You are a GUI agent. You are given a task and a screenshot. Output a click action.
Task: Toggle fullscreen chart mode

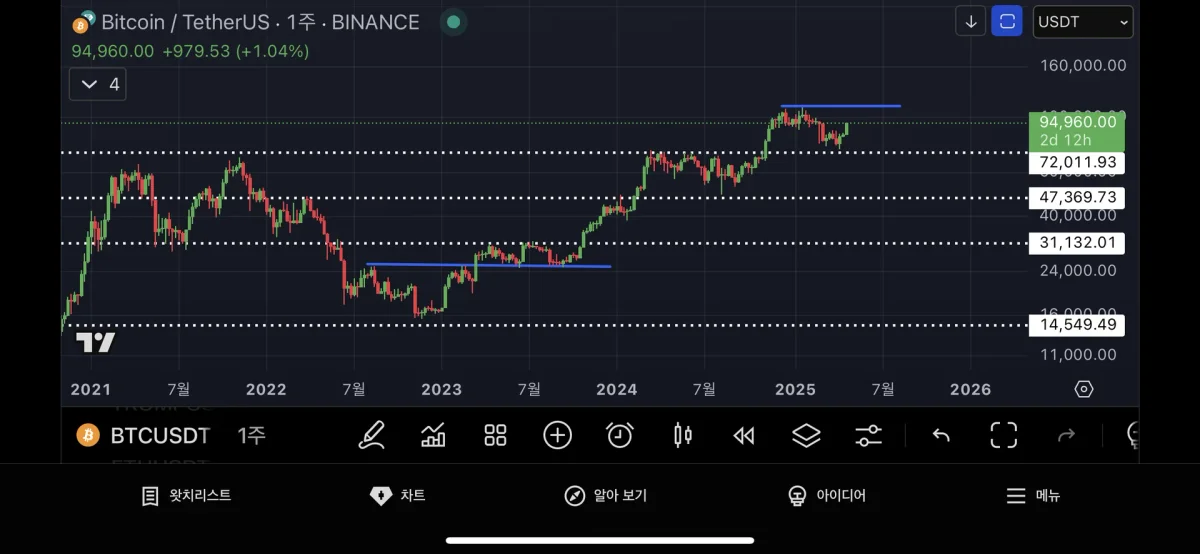[1003, 435]
